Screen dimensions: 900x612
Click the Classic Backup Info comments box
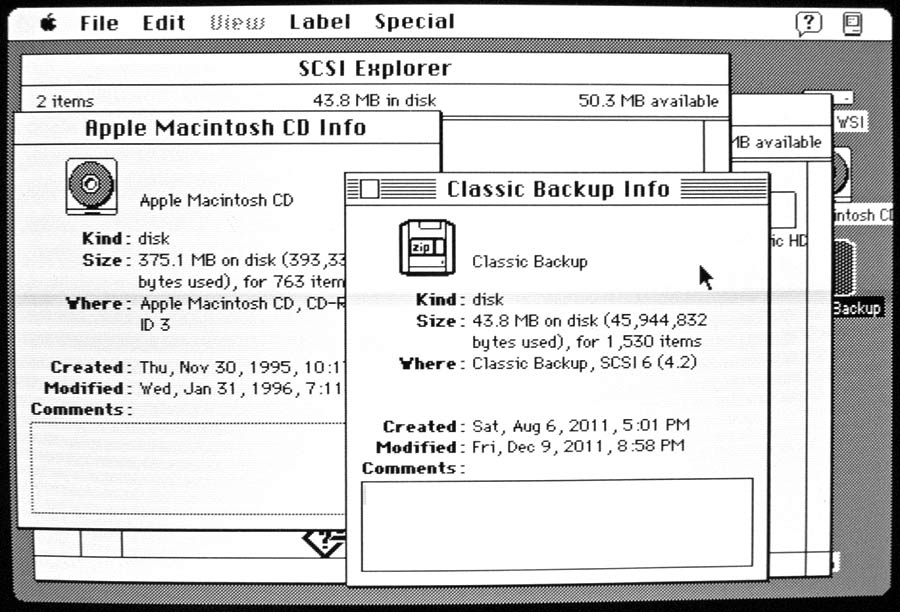pyautogui.click(x=556, y=523)
